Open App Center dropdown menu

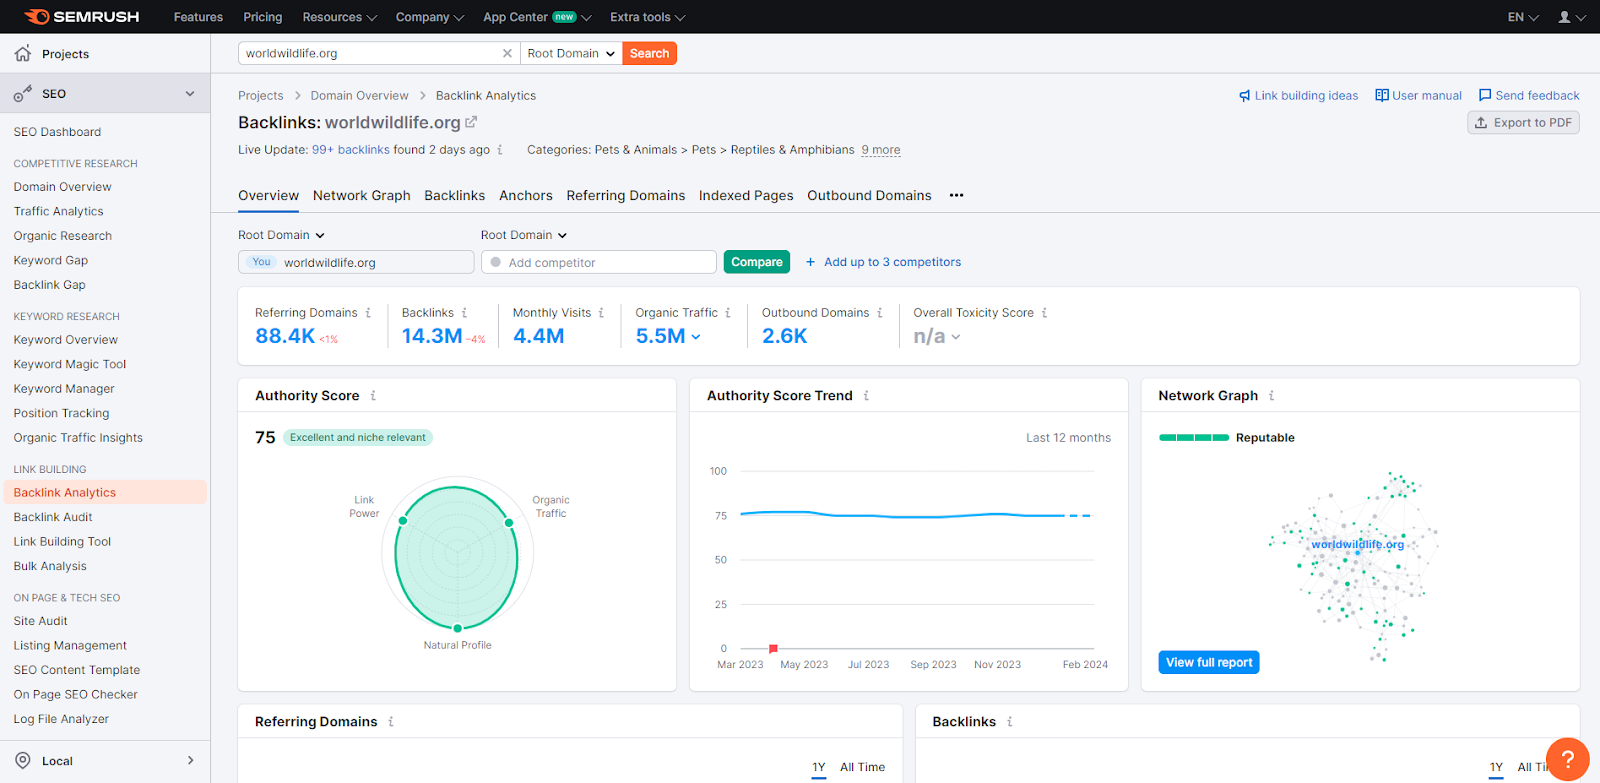point(537,17)
